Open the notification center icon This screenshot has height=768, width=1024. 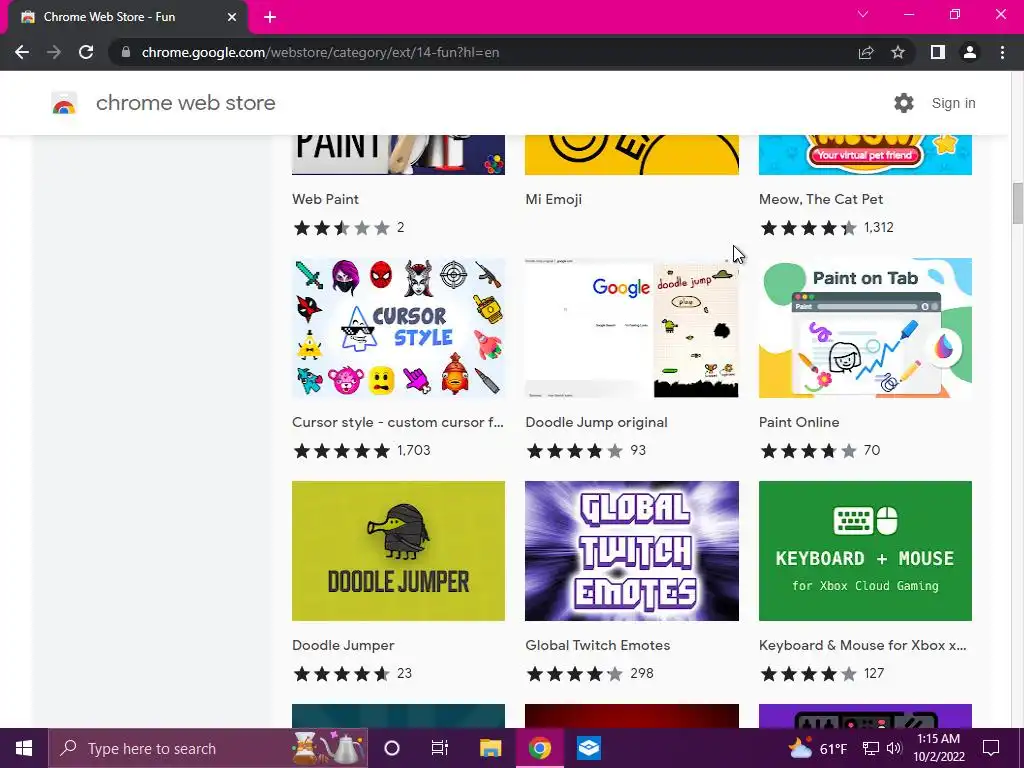[991, 748]
